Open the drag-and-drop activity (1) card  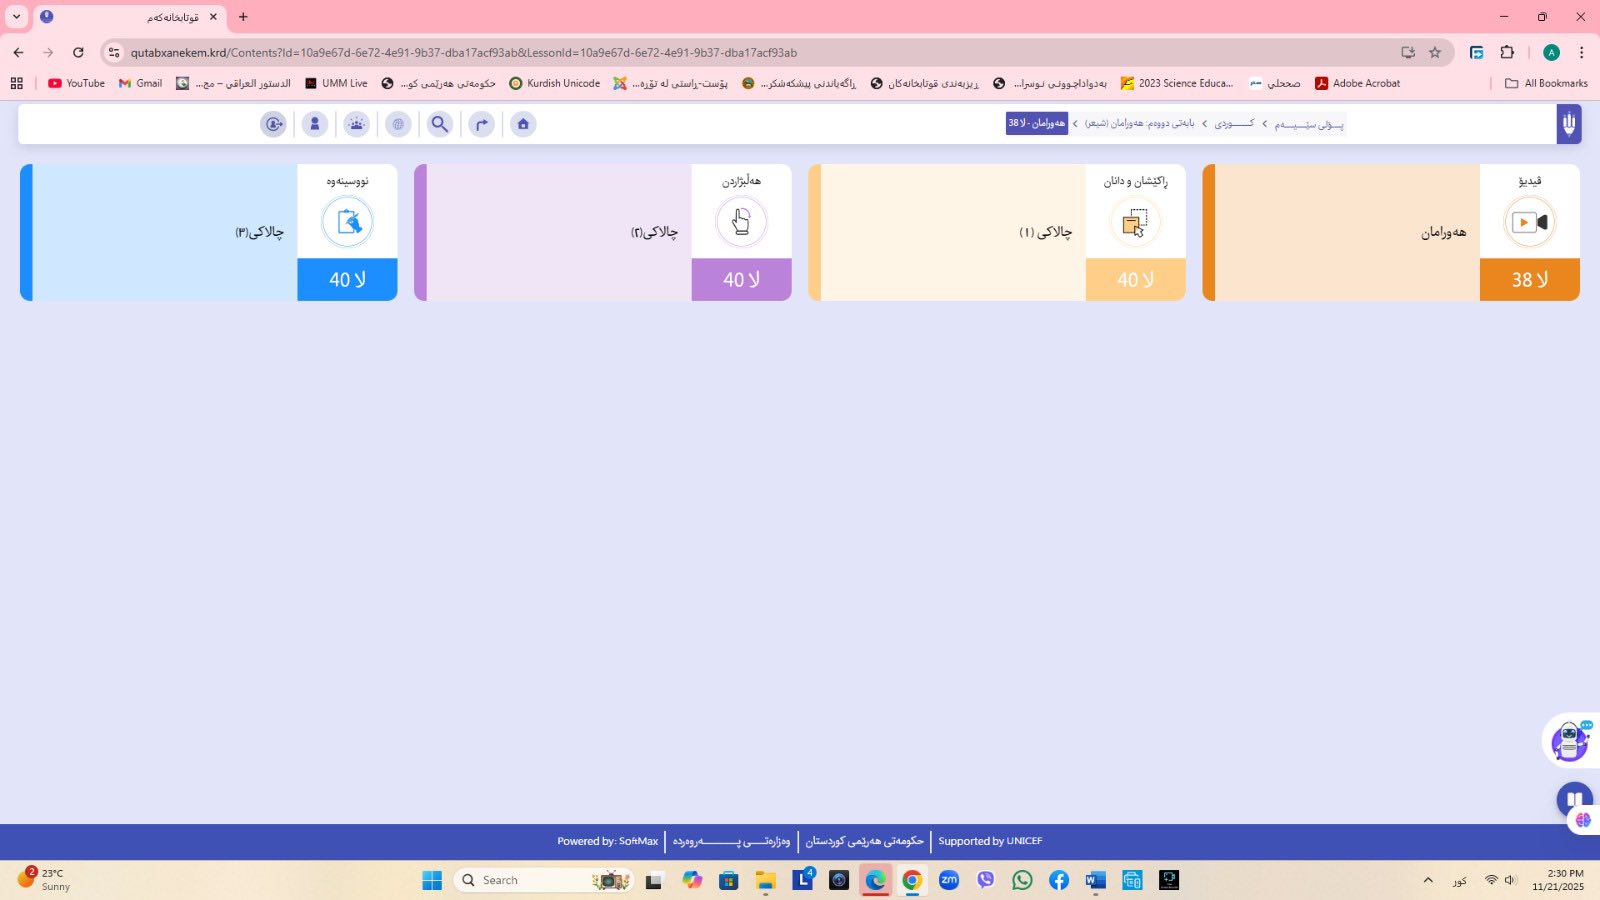click(x=996, y=232)
